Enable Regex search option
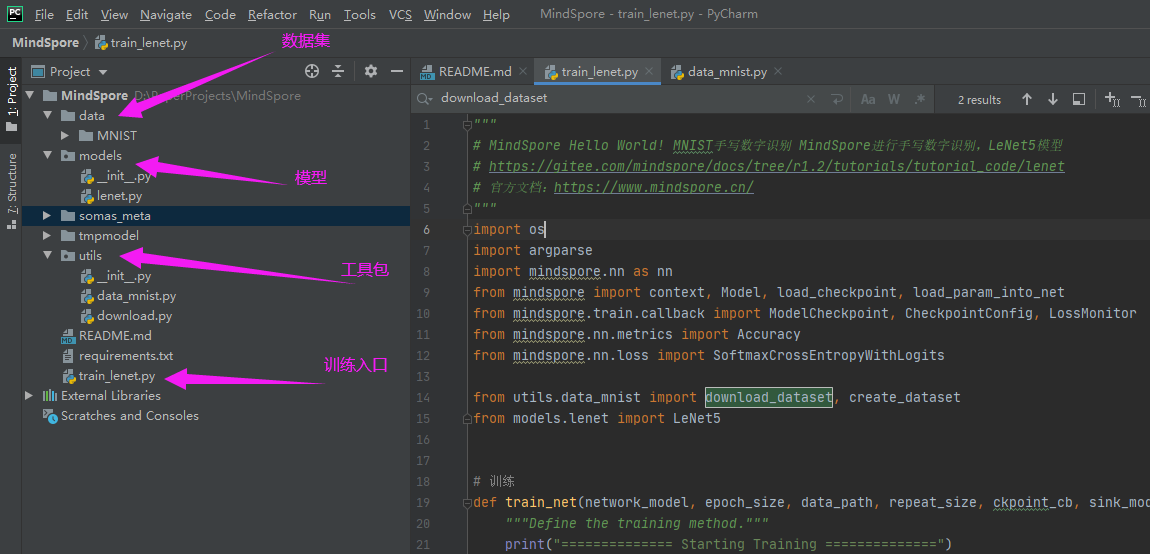Viewport: 1150px width, 554px height. click(x=920, y=99)
